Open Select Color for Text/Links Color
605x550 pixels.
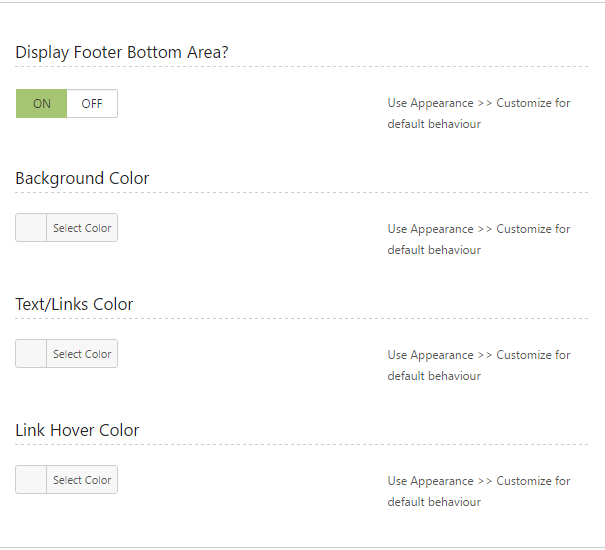(82, 354)
